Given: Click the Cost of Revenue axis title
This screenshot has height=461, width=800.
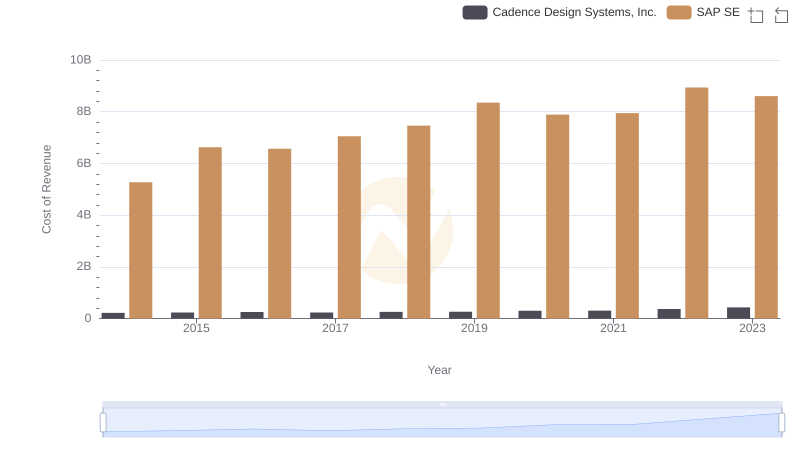Looking at the screenshot, I should point(46,189).
